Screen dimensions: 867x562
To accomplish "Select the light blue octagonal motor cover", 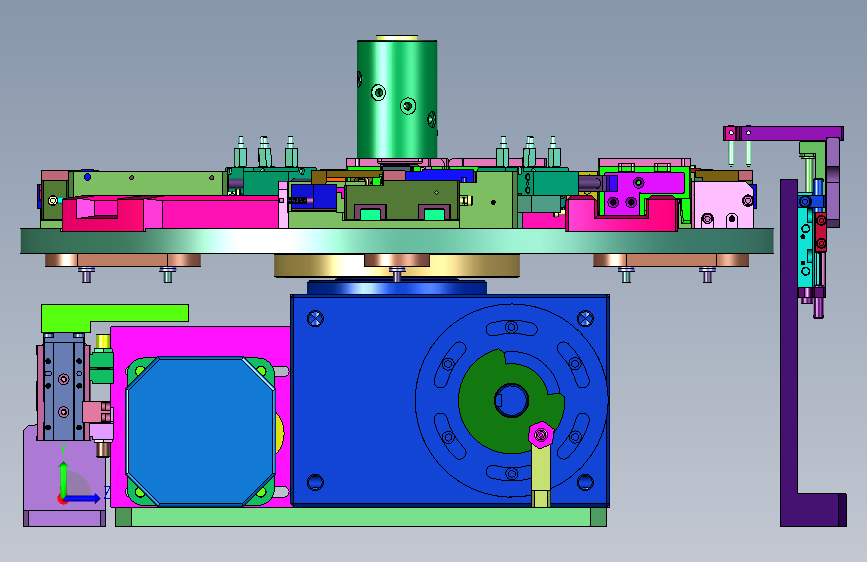I will click(x=201, y=431).
